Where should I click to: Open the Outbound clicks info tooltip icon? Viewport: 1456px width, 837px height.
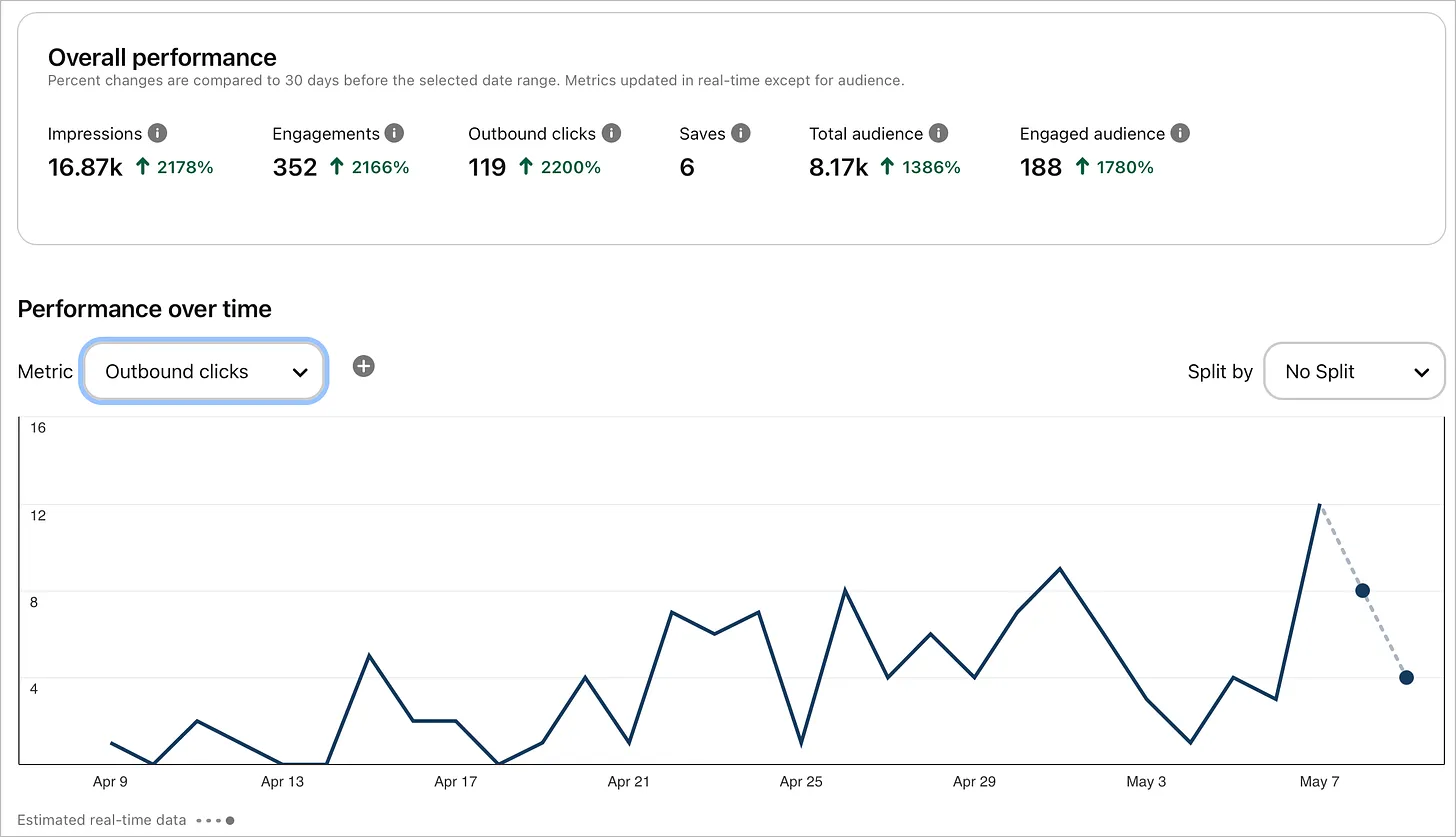click(611, 133)
